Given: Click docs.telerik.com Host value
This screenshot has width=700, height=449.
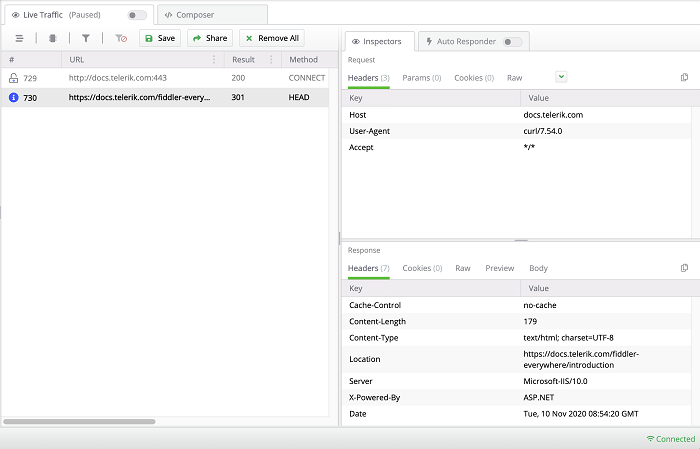Looking at the screenshot, I should click(553, 115).
